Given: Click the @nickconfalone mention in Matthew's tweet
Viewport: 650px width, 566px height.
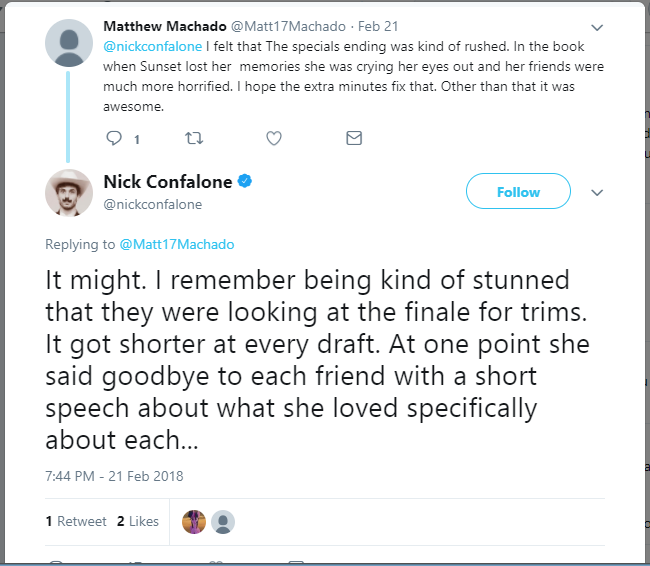Looking at the screenshot, I should (153, 47).
